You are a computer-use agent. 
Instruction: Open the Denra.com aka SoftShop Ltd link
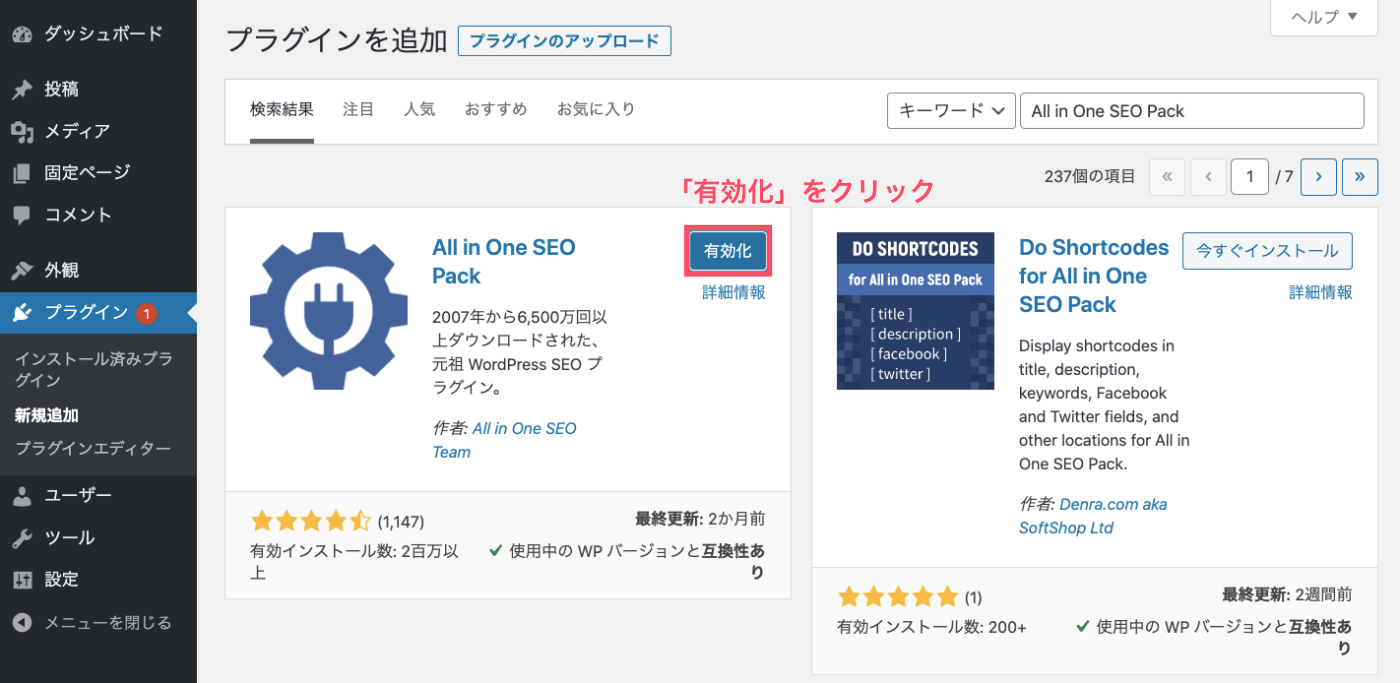(1093, 516)
